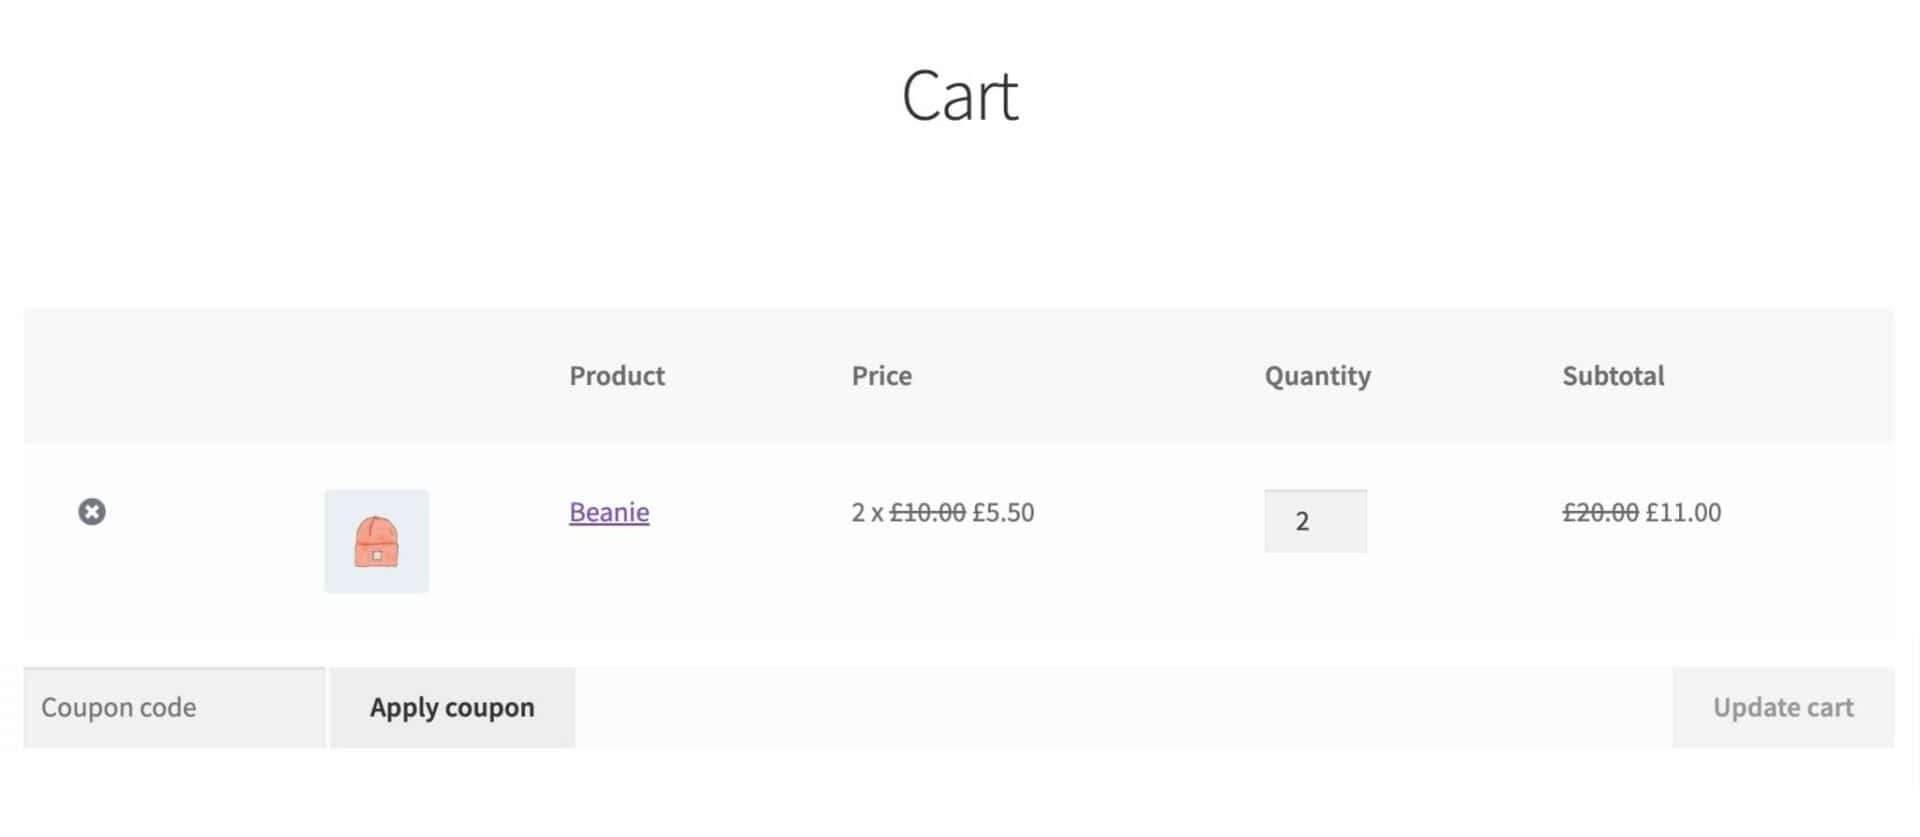
Task: Click the discounted £5.50 unit price
Action: [x=1003, y=512]
